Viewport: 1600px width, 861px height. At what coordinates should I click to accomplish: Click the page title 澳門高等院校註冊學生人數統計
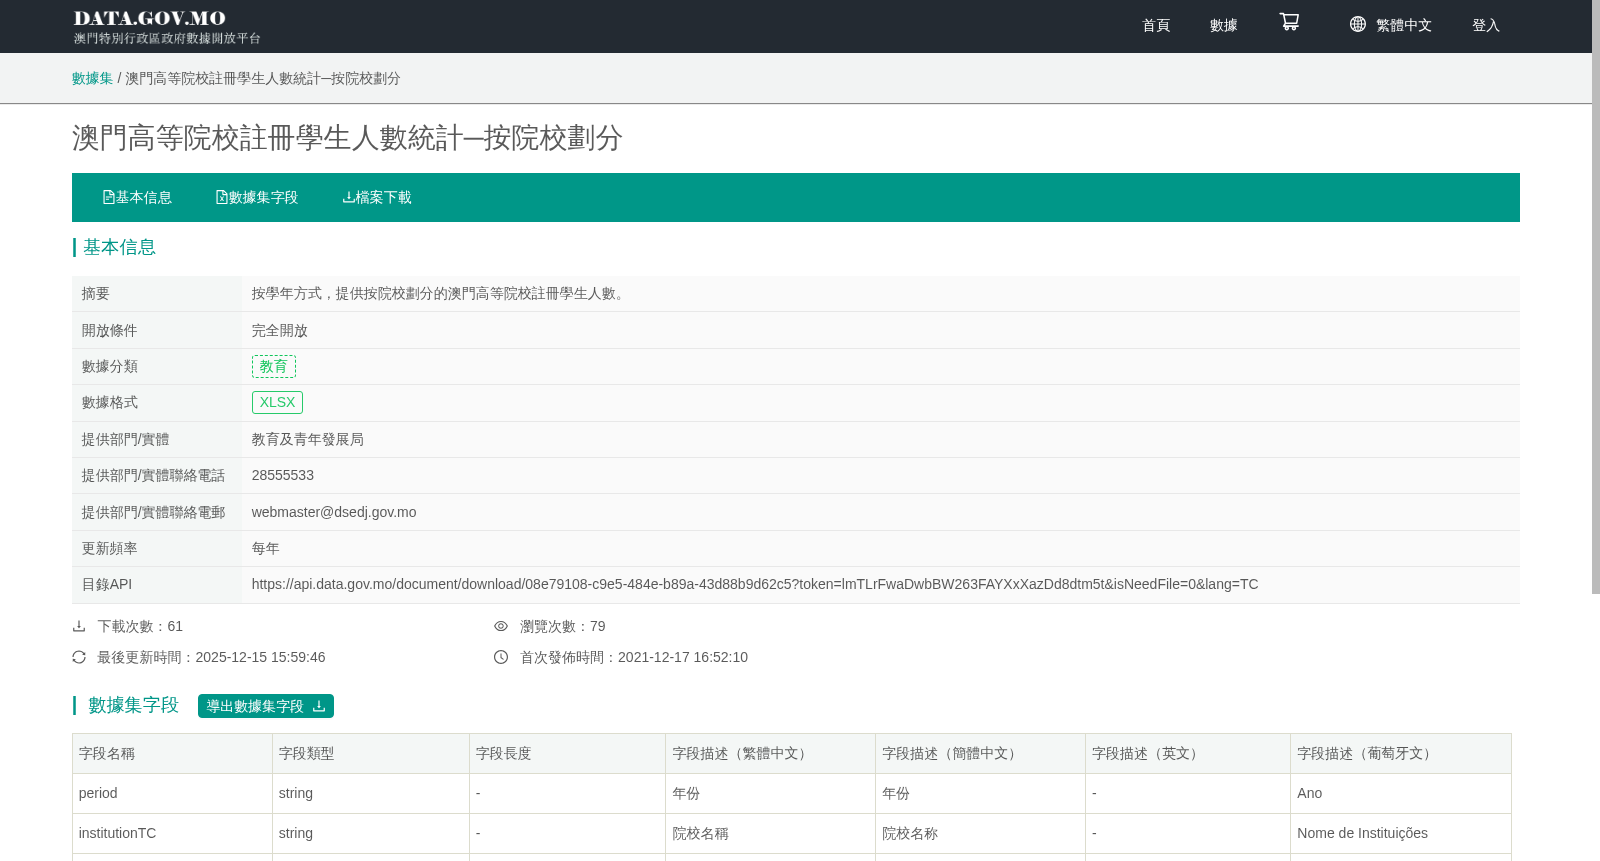[x=347, y=138]
